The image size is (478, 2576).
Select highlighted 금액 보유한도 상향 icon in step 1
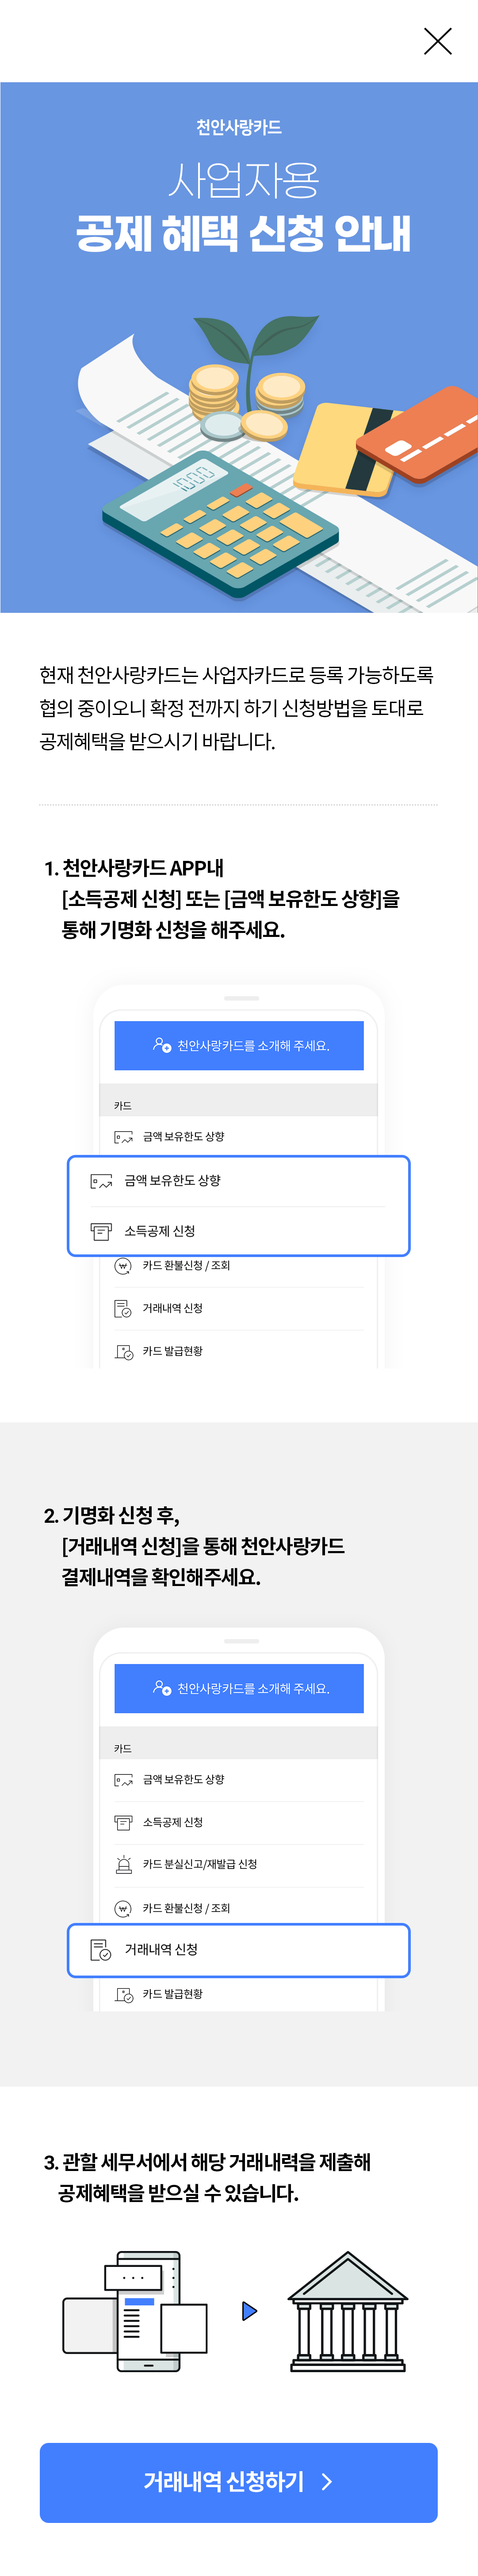[101, 1181]
